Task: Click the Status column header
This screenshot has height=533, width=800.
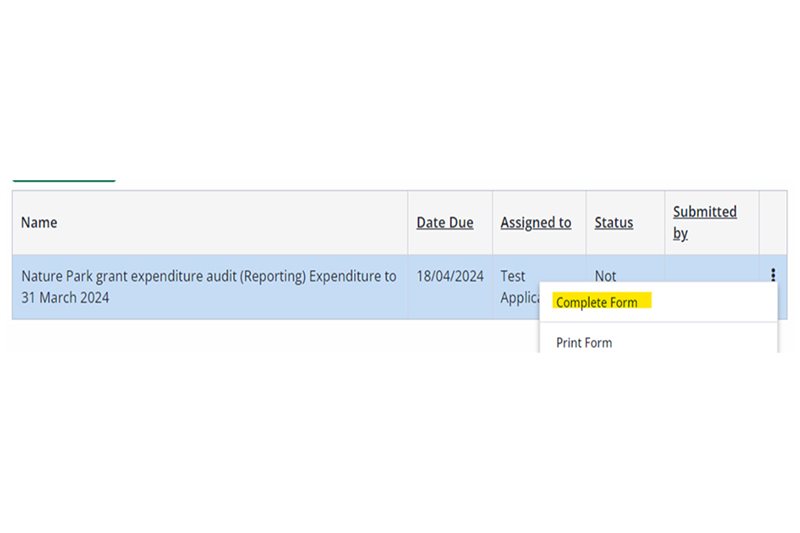Action: tap(614, 223)
